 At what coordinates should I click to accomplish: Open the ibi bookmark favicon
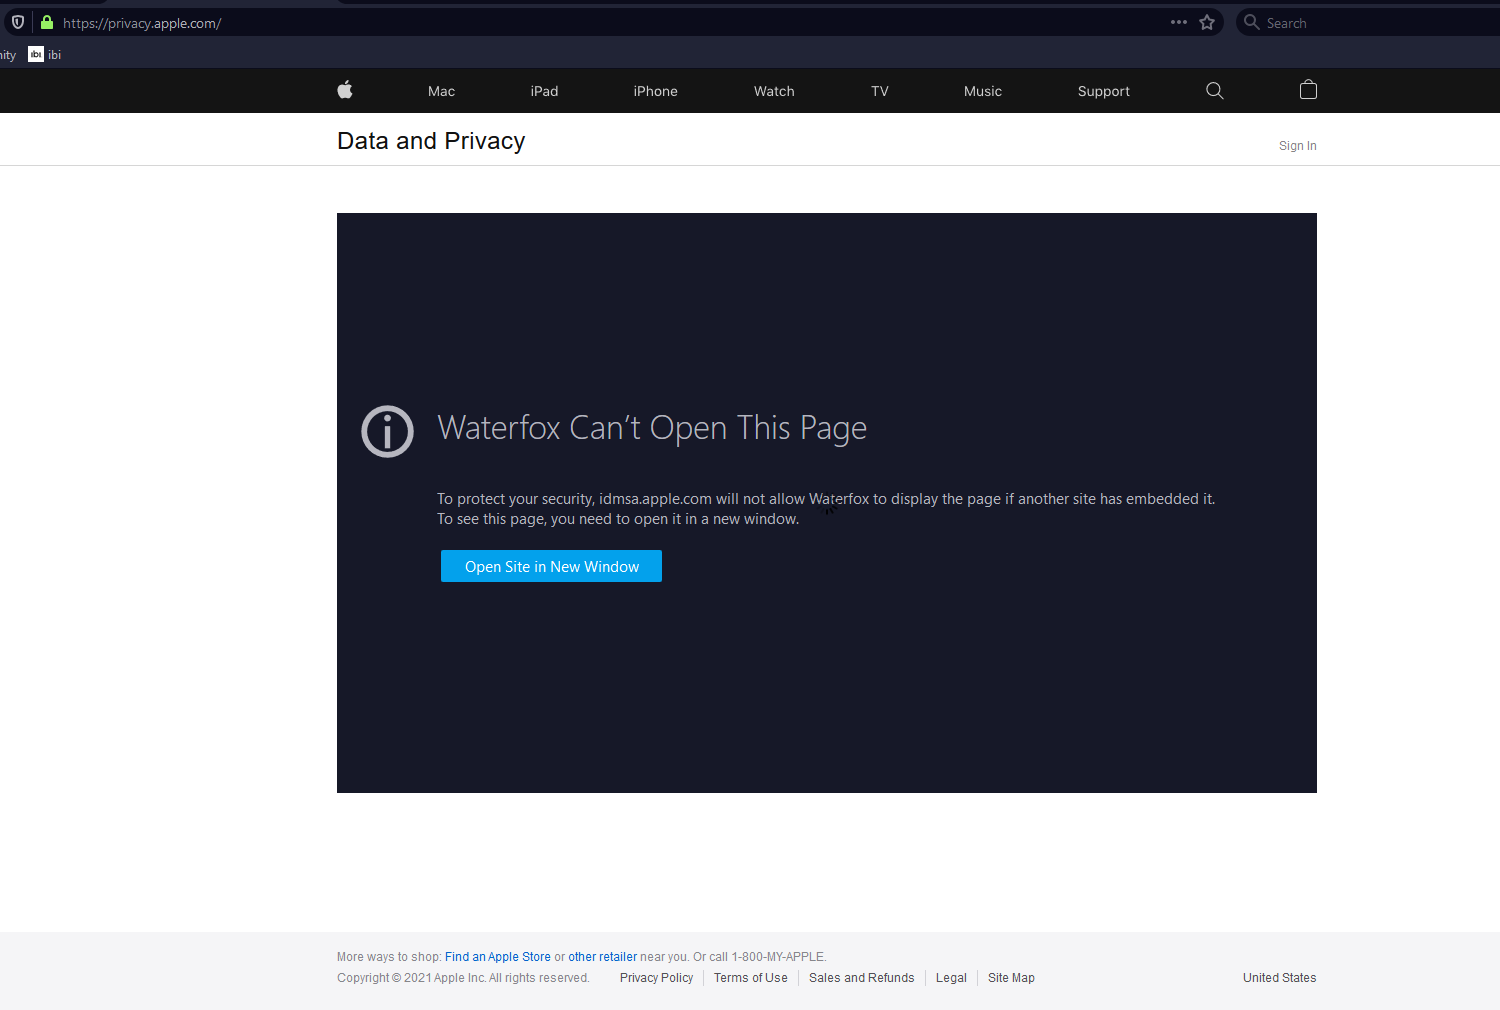pyautogui.click(x=36, y=54)
